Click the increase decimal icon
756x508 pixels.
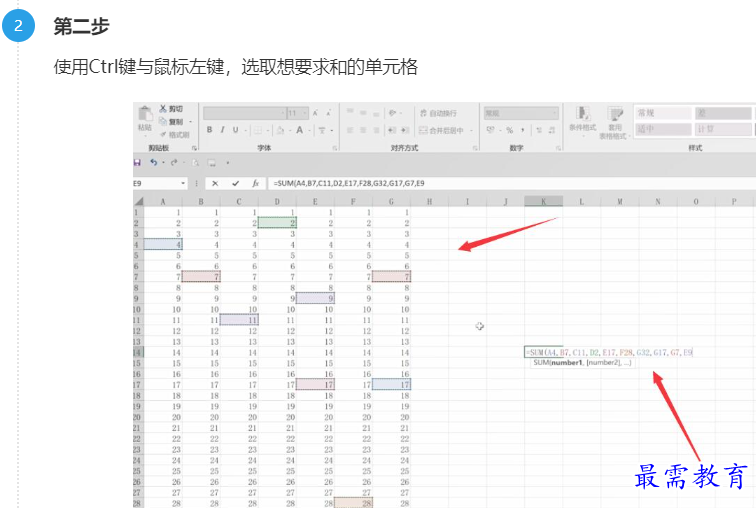539,130
